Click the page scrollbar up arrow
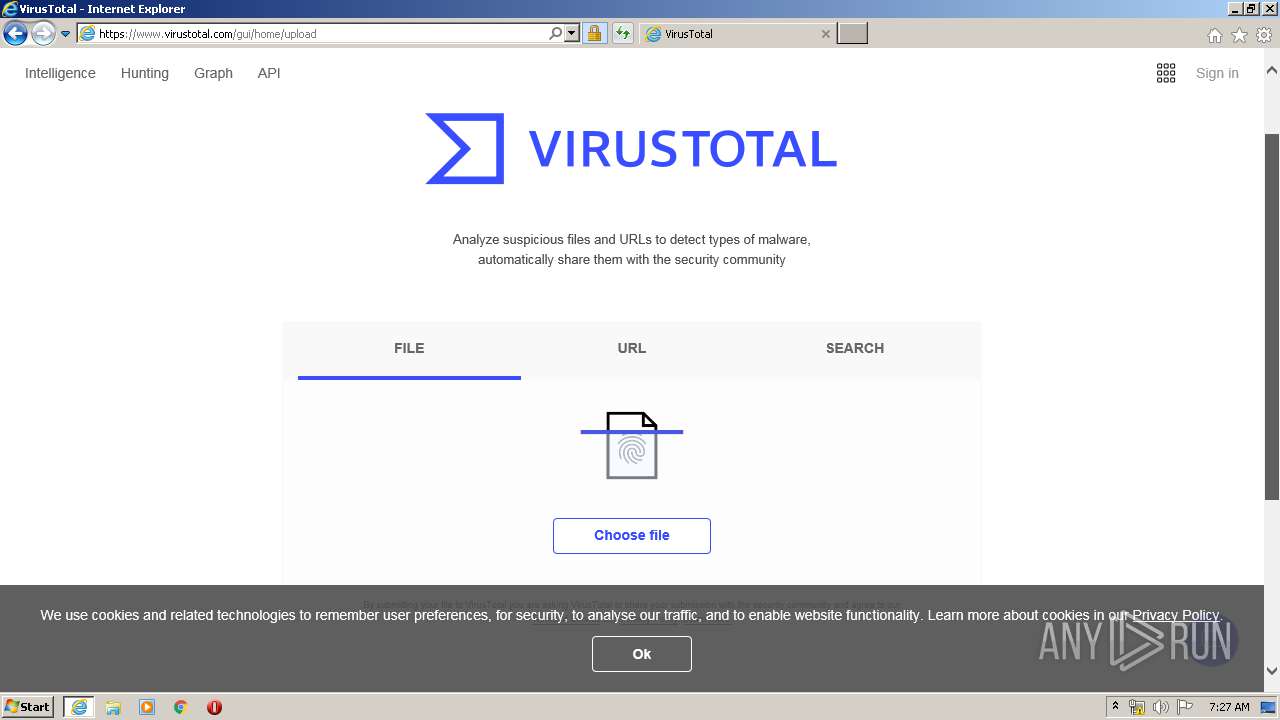 1272,71
